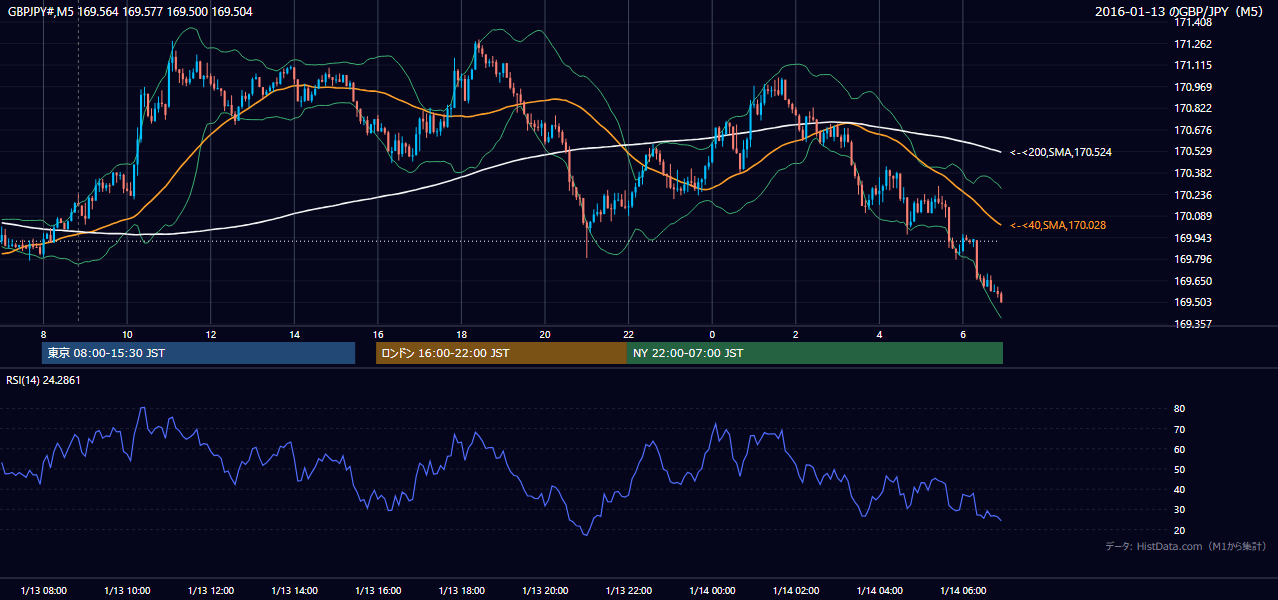Screen dimensions: 1278x600
Task: Click the '1/14 00:00' bottom time label
Action: pyautogui.click(x=712, y=591)
